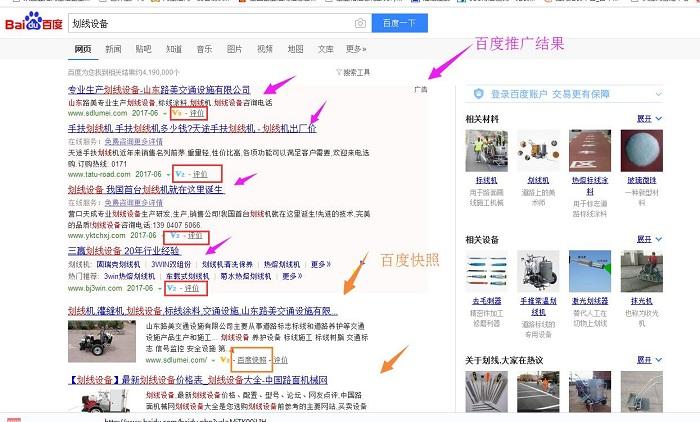The height and width of the screenshot is (422, 700).
Task: Open result 最新划线设备价格表 中国路面机械网
Action: click(198, 380)
